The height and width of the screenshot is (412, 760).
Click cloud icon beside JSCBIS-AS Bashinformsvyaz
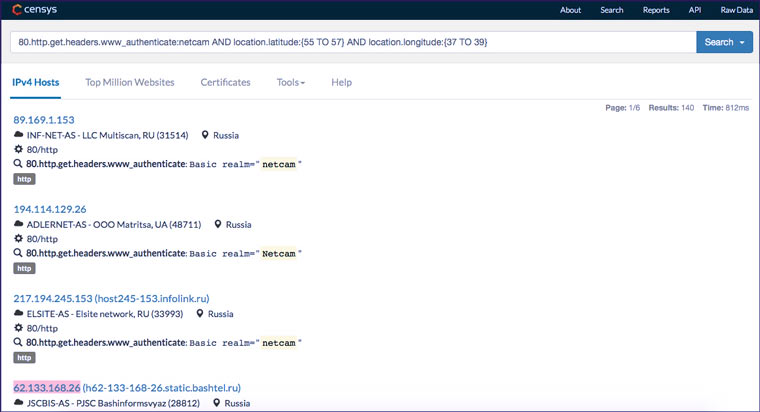click(x=18, y=402)
